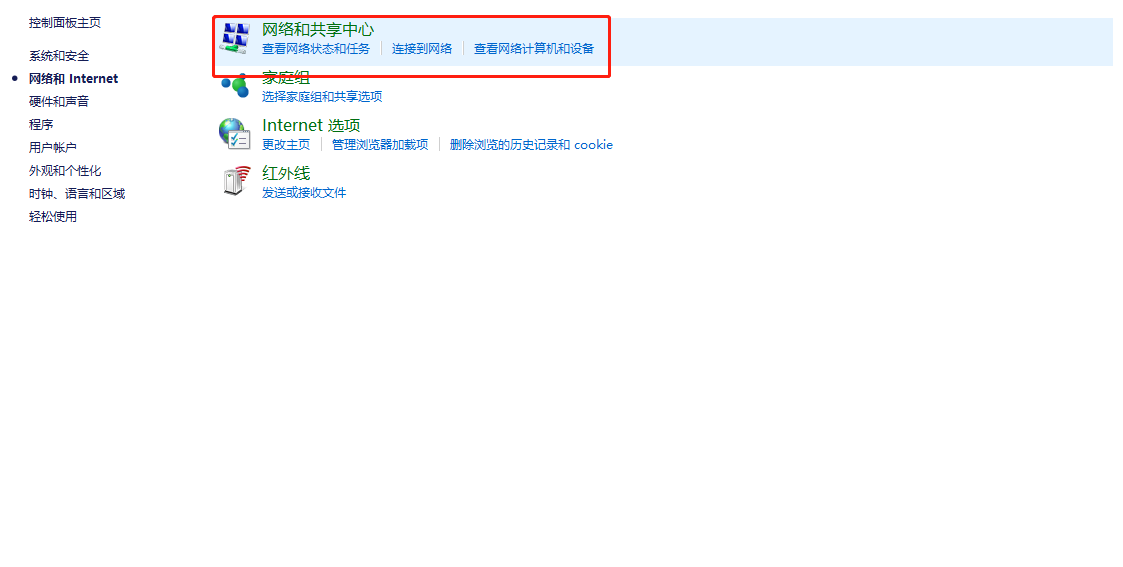
Task: Select 选择家庭组和共享选项
Action: click(x=322, y=97)
